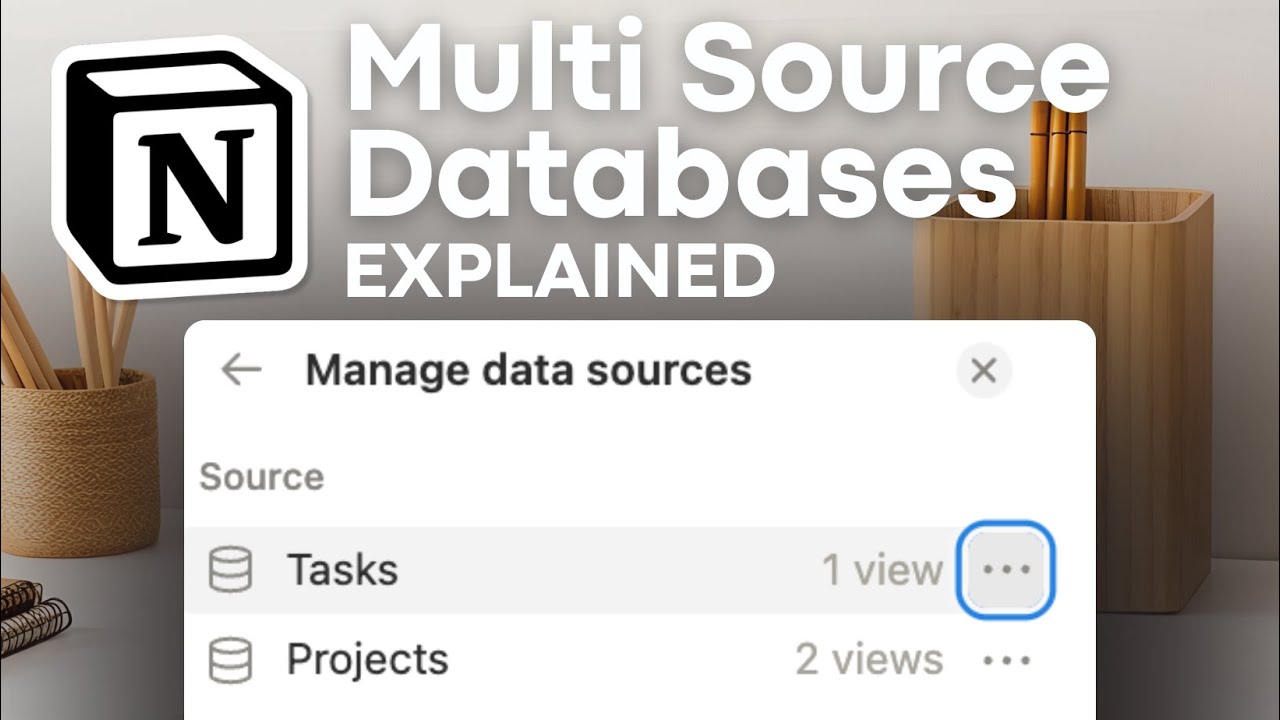Close the Manage data sources panel
This screenshot has width=1280, height=720.
pyautogui.click(x=984, y=371)
